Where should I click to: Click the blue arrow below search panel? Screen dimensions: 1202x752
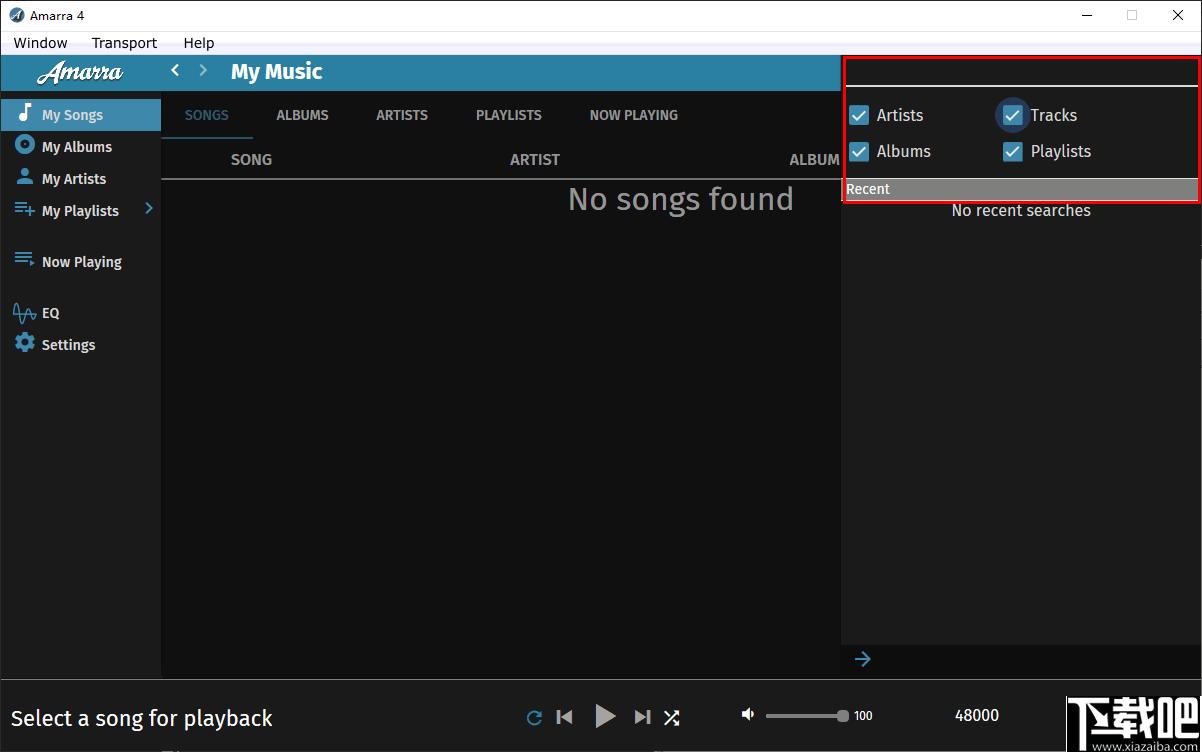tap(863, 658)
